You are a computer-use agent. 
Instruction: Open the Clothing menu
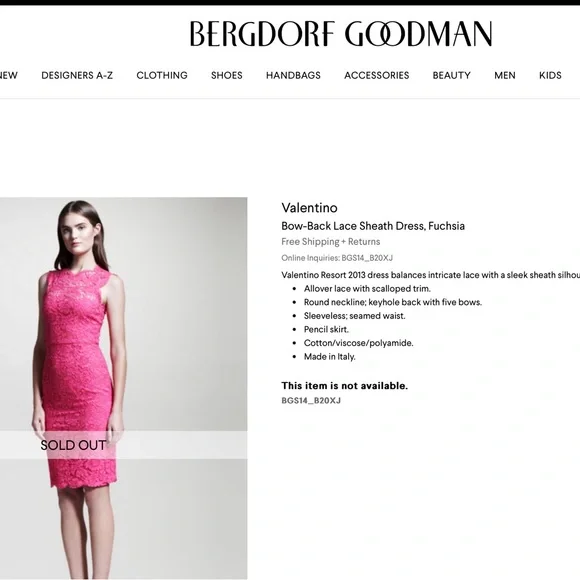coord(162,75)
